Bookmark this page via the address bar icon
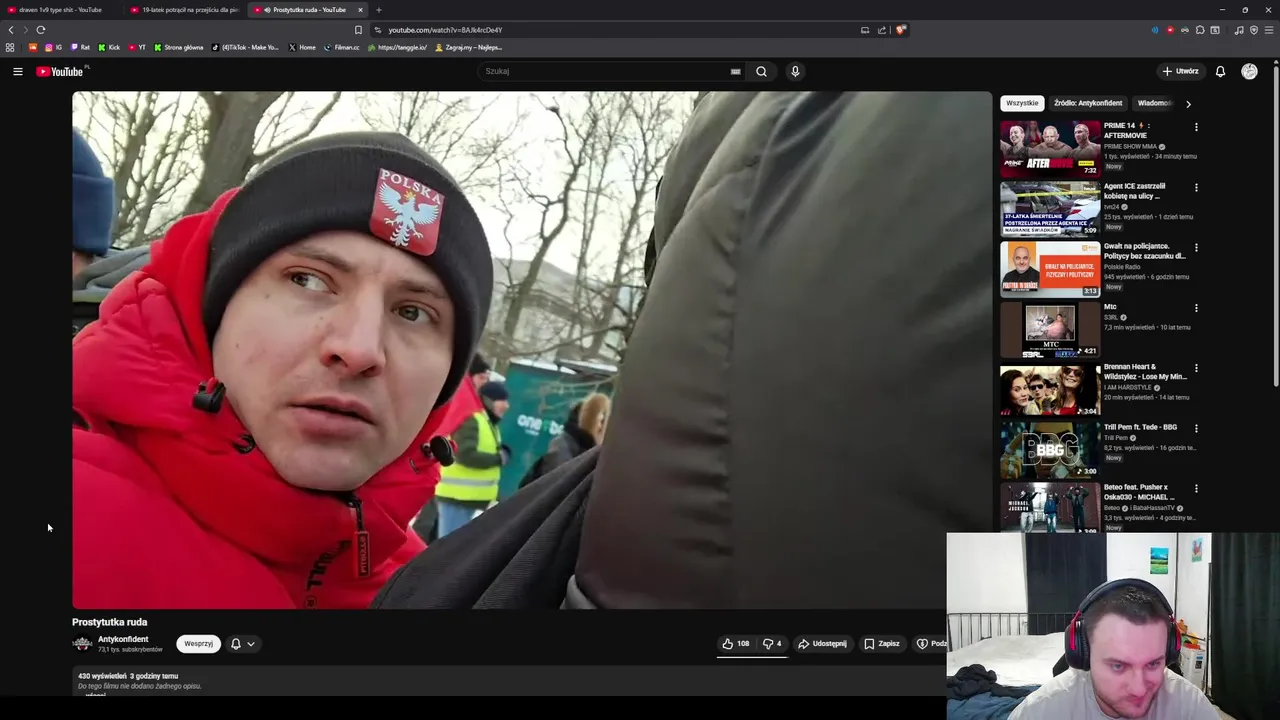Image resolution: width=1280 pixels, height=720 pixels. [358, 30]
